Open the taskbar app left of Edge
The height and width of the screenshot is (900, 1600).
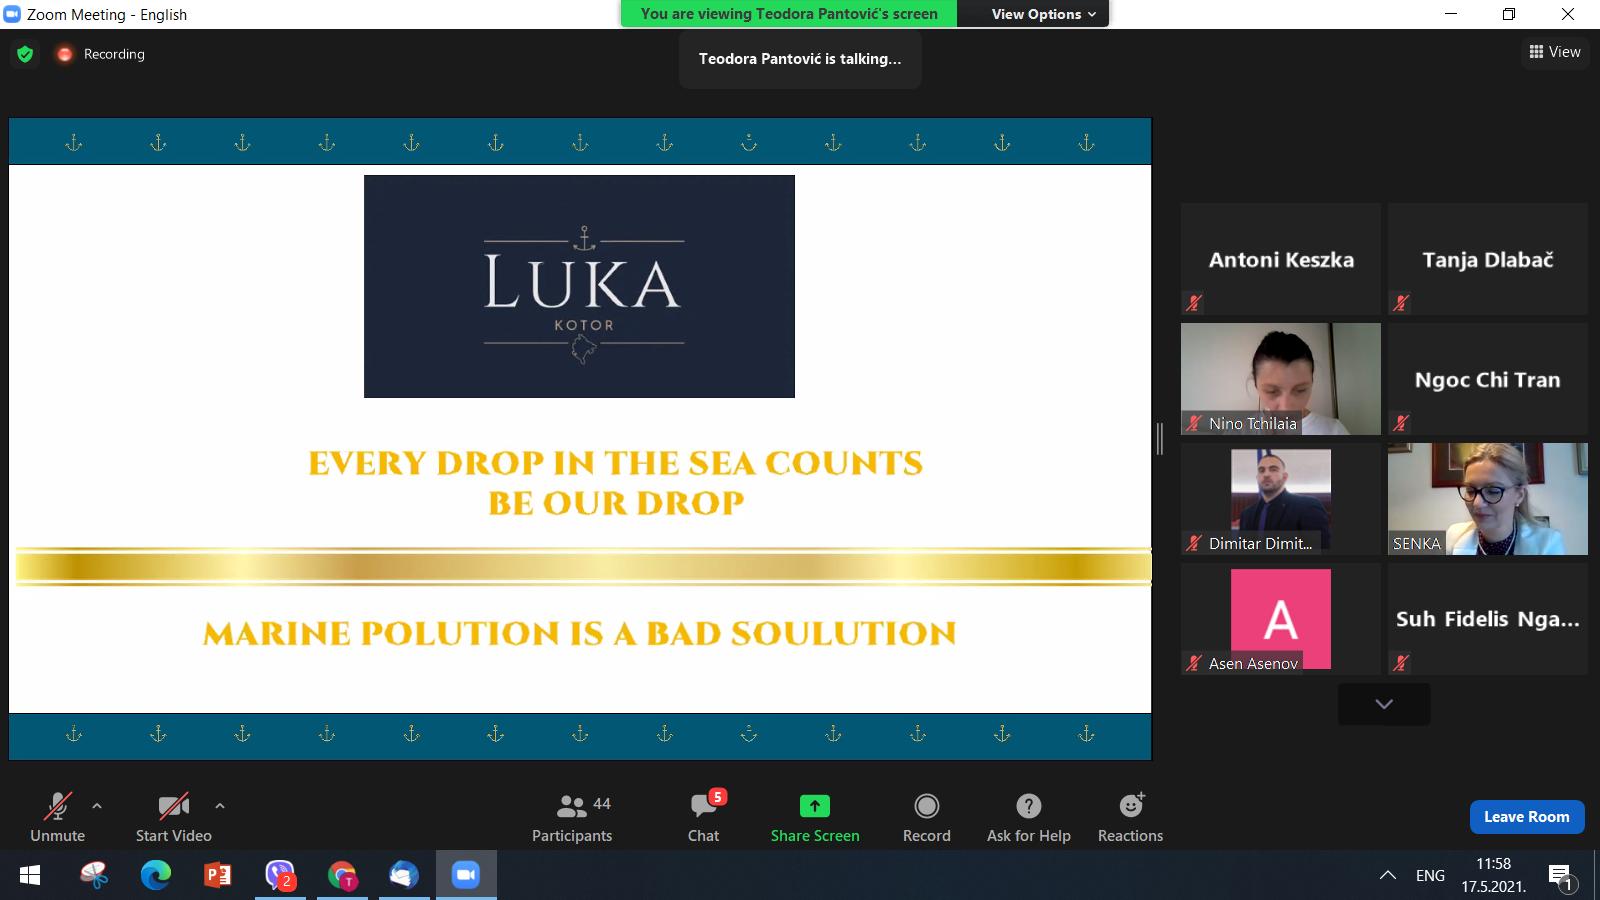[x=93, y=876]
